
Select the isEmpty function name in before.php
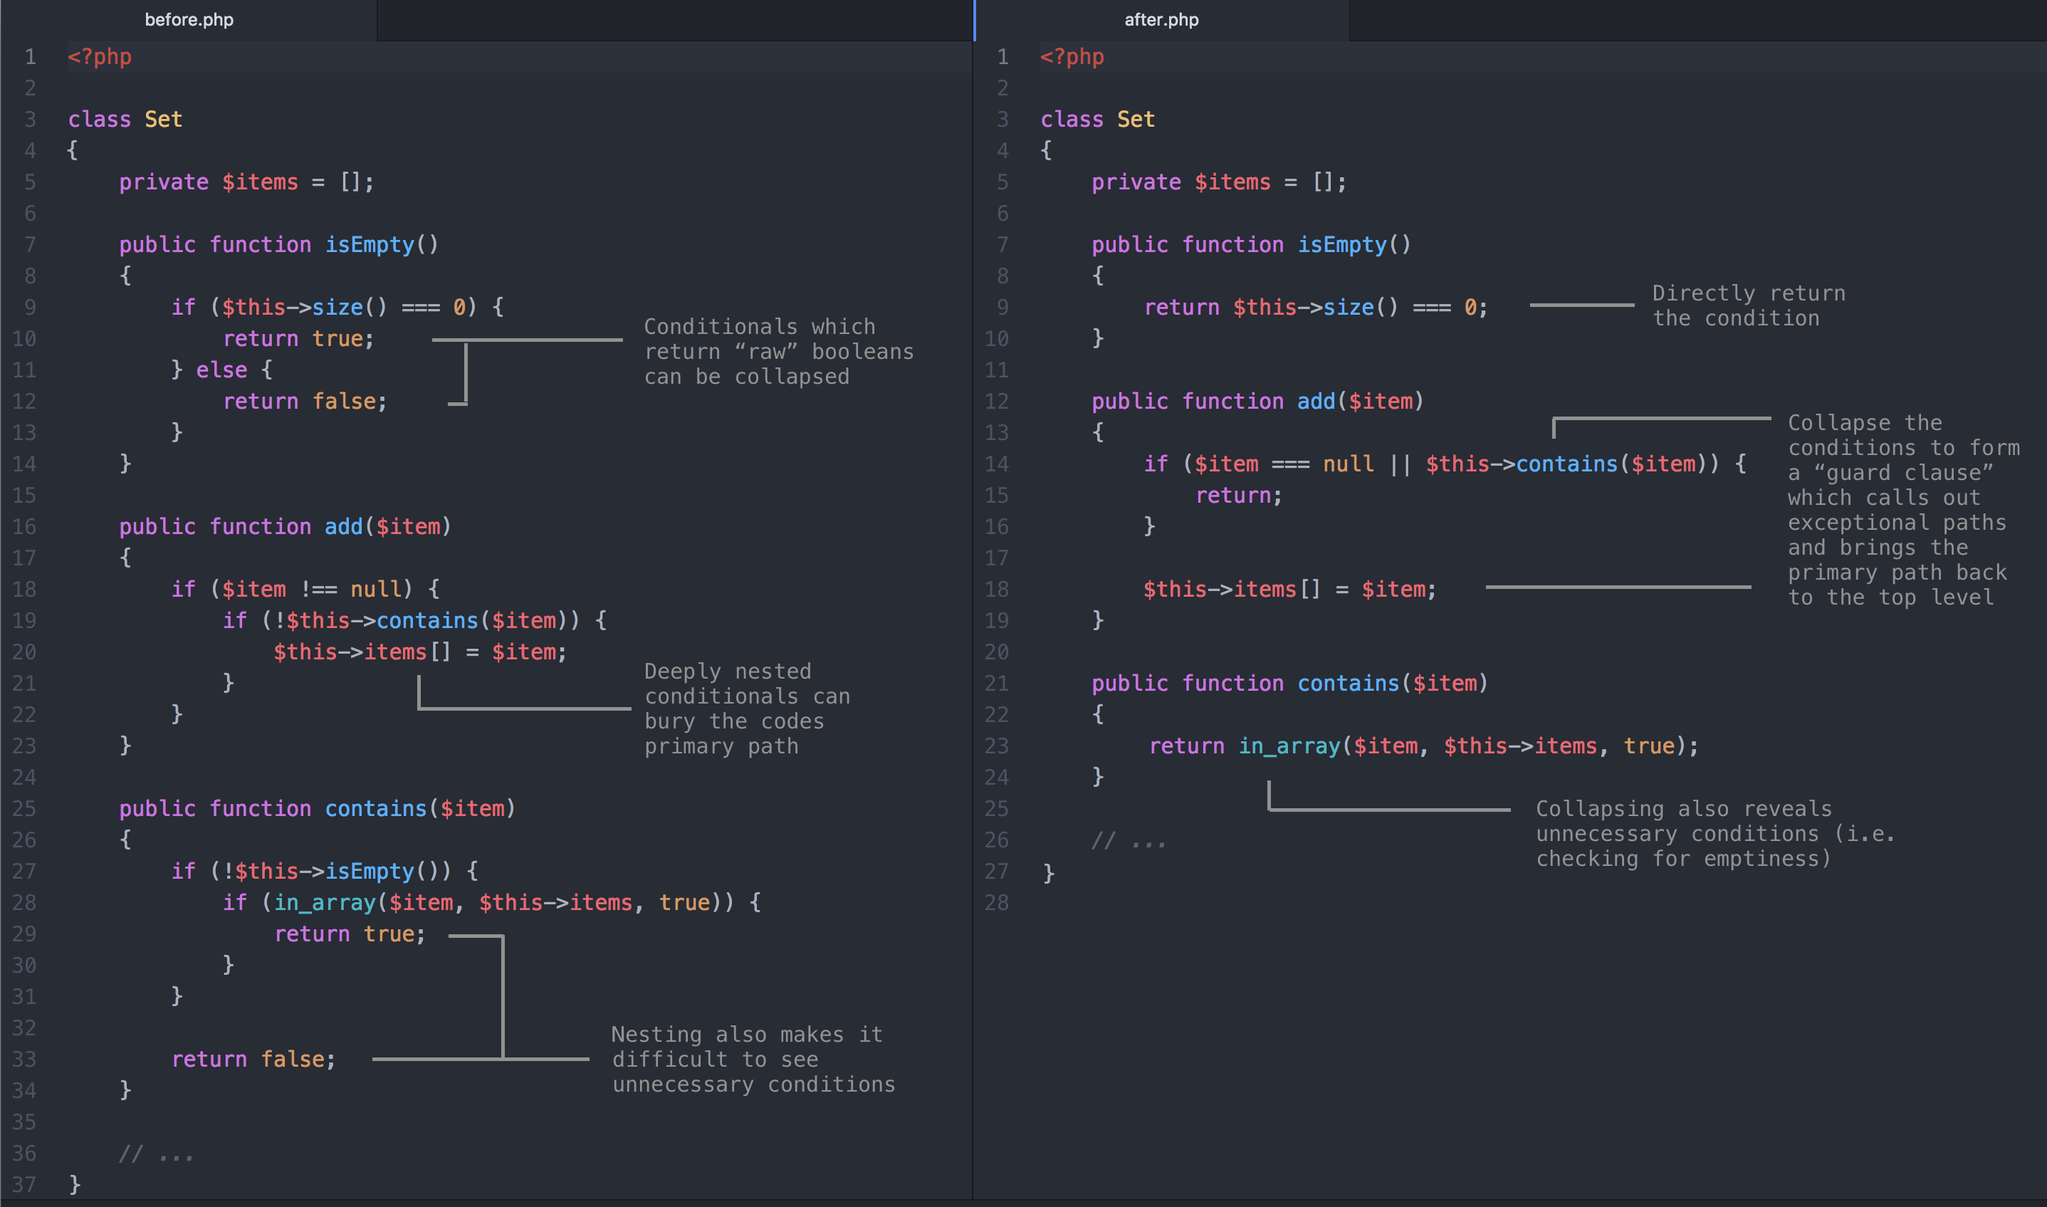coord(371,244)
